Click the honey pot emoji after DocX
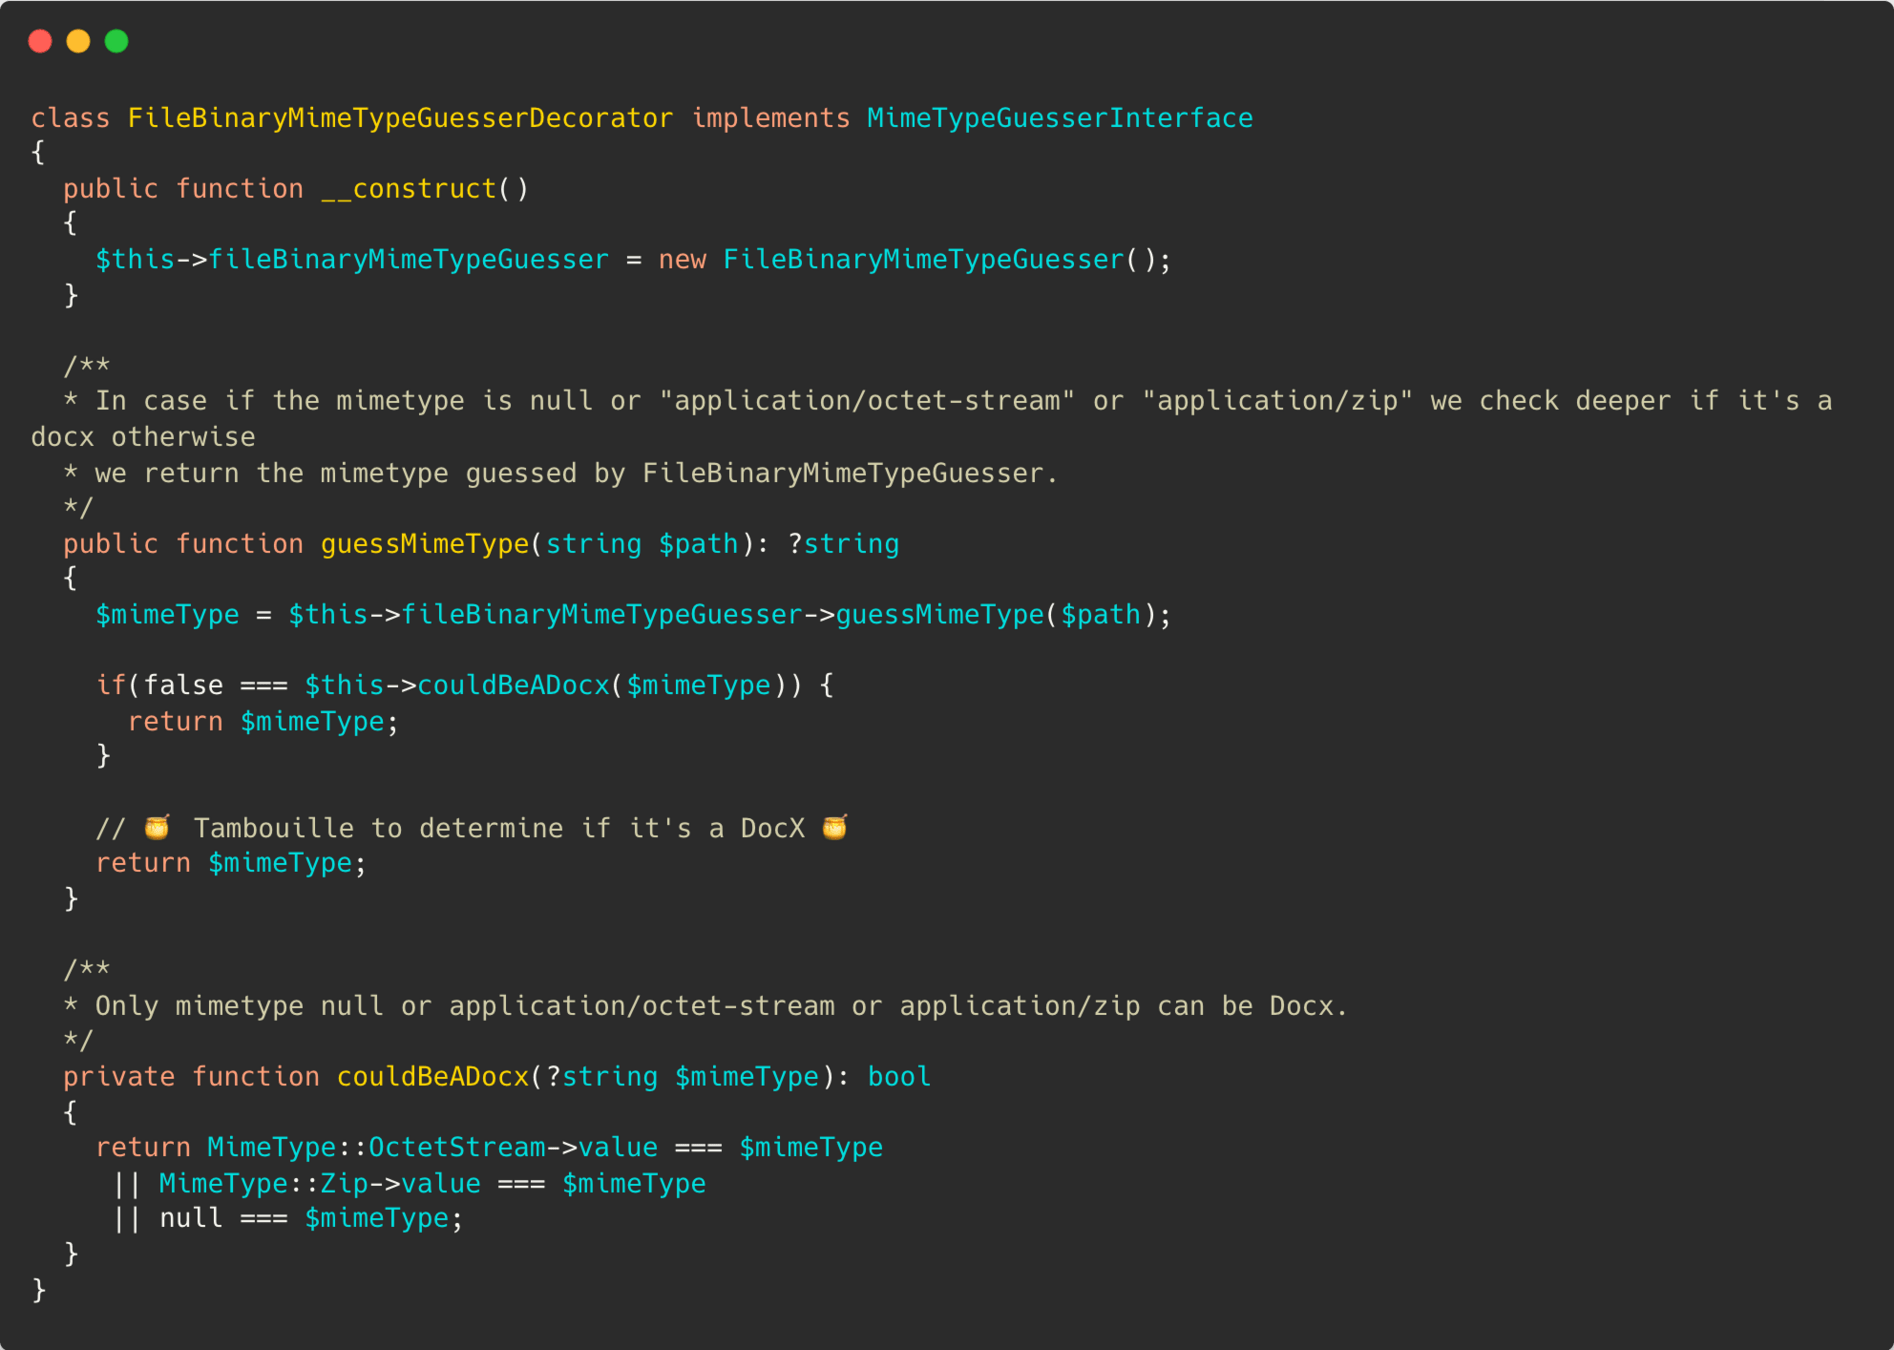The width and height of the screenshot is (1894, 1350). (x=835, y=827)
